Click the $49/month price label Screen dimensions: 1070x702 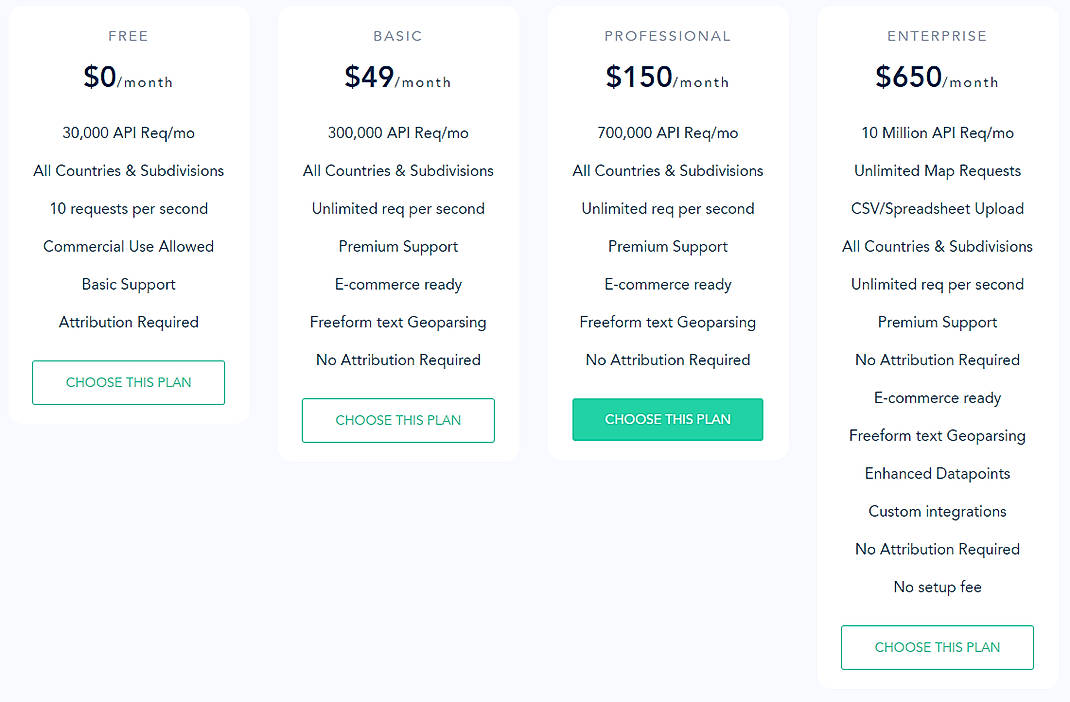pyautogui.click(x=398, y=76)
